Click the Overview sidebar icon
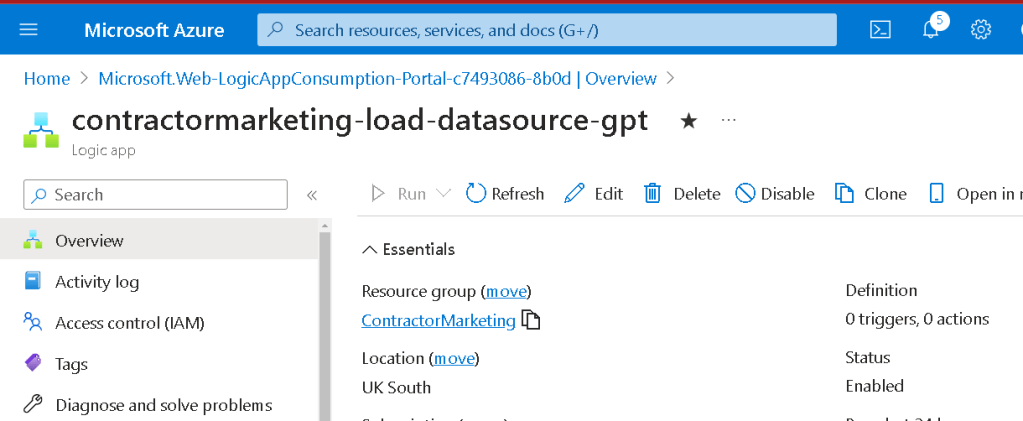This screenshot has height=421, width=1023. click(x=33, y=240)
